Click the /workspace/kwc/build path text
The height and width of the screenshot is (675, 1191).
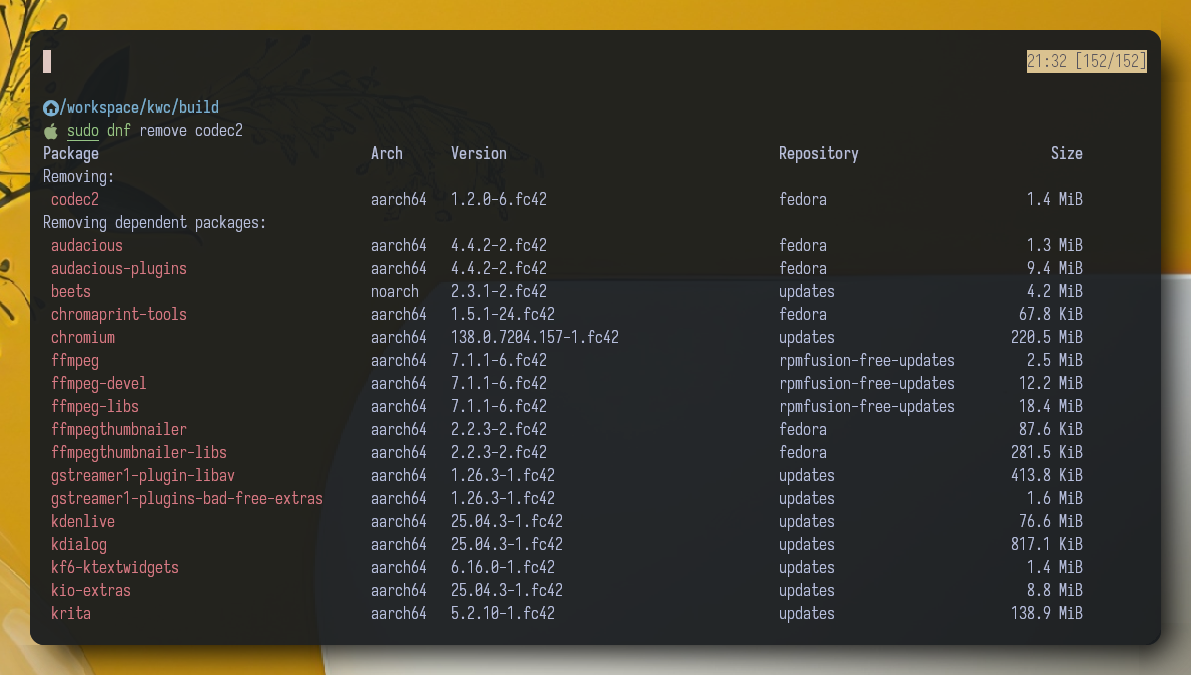[x=139, y=107]
